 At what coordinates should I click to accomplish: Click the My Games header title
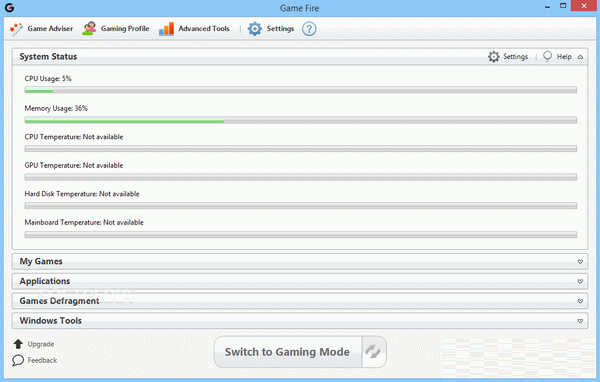point(41,261)
